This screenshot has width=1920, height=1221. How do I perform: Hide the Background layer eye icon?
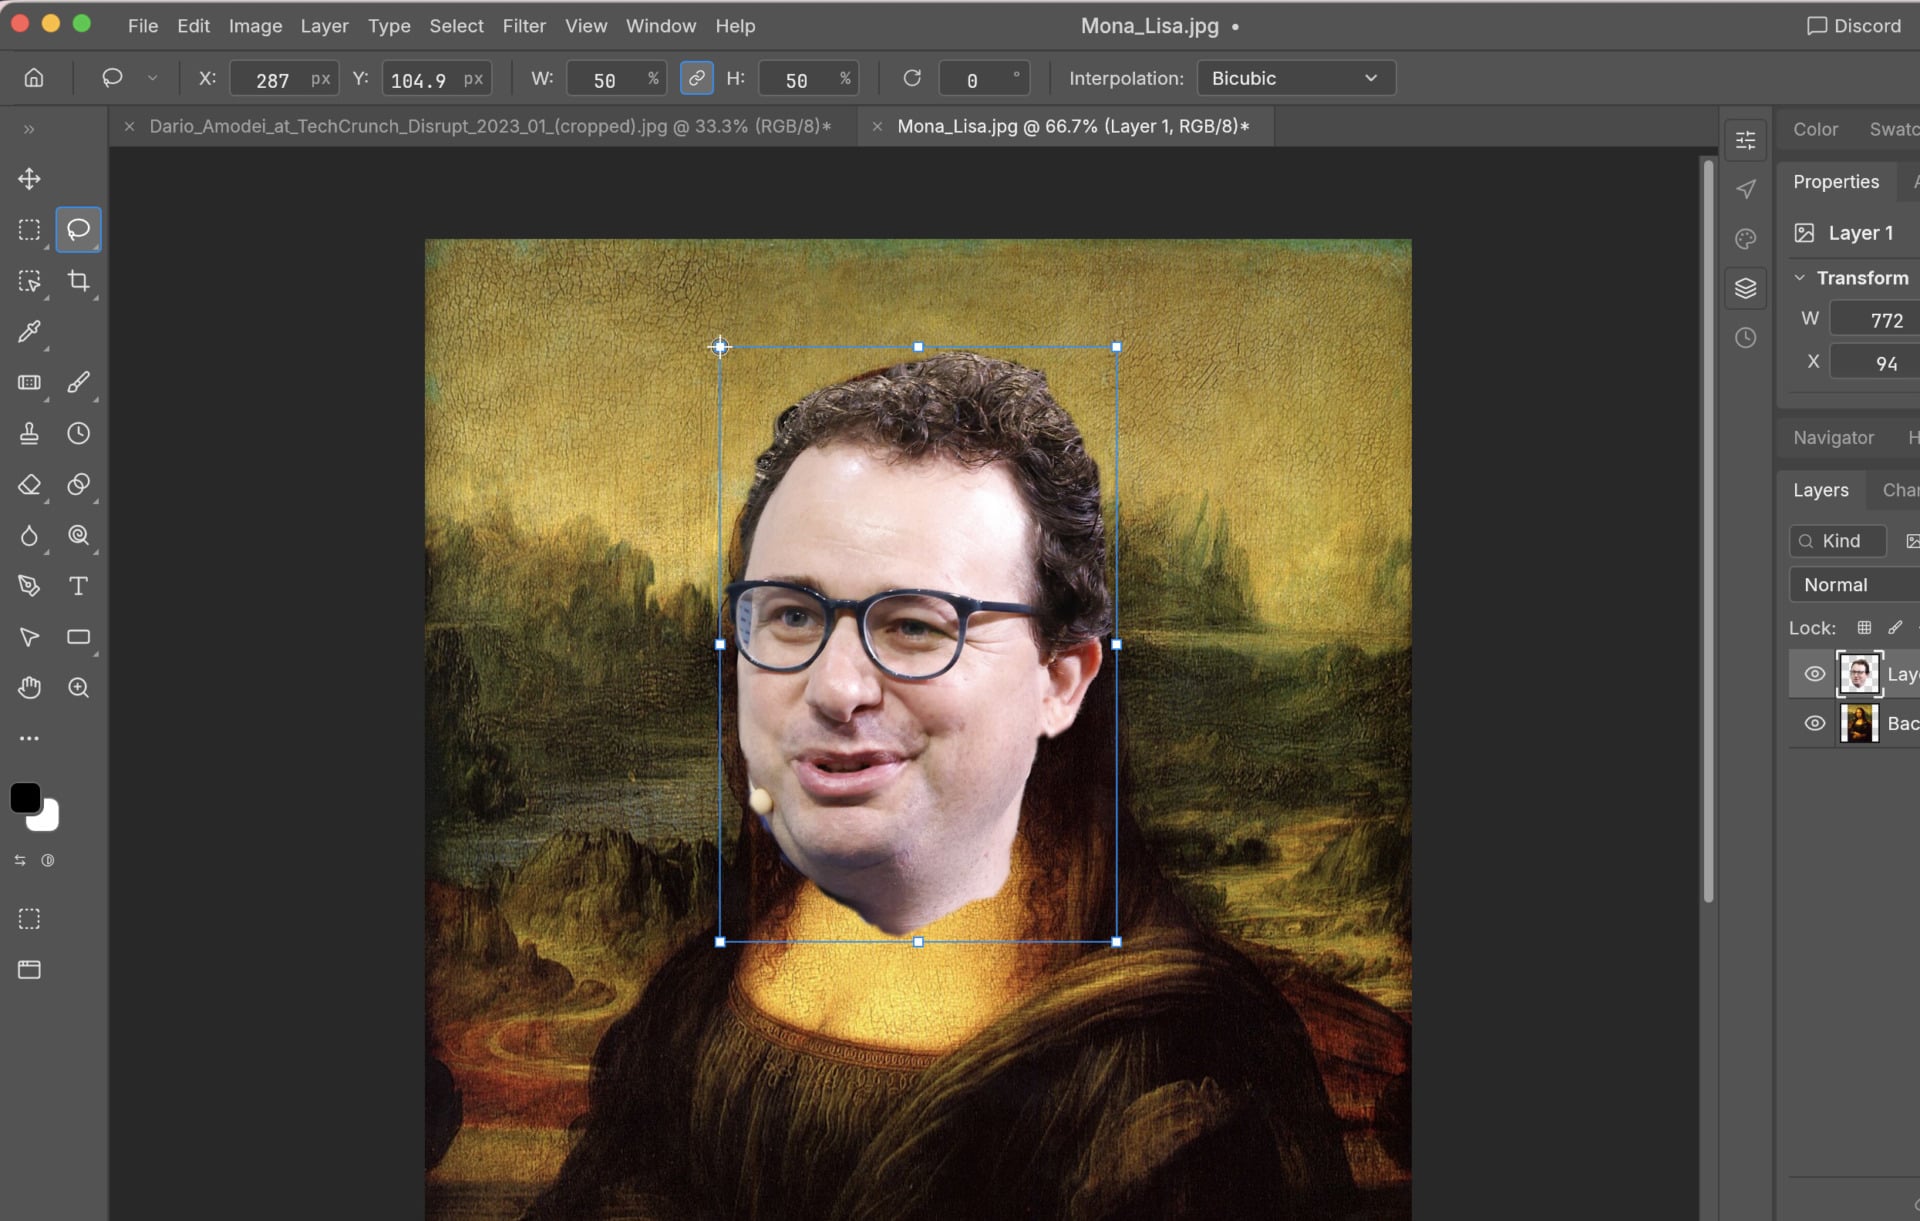coord(1814,723)
